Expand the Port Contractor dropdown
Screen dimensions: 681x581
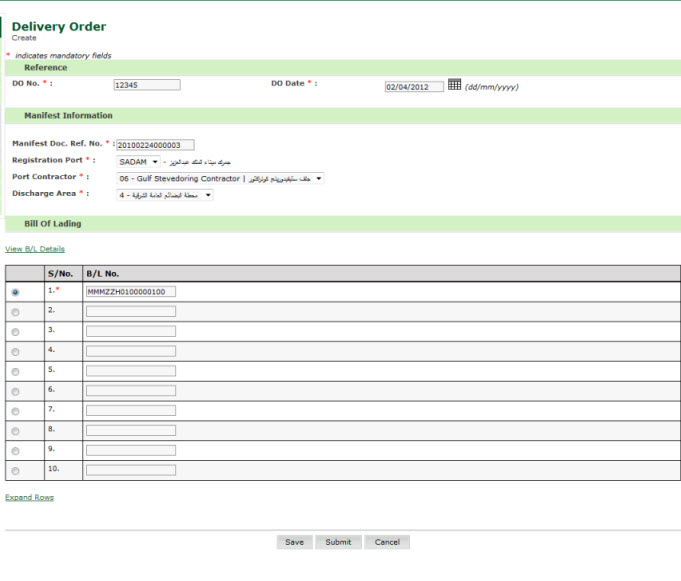click(220, 178)
